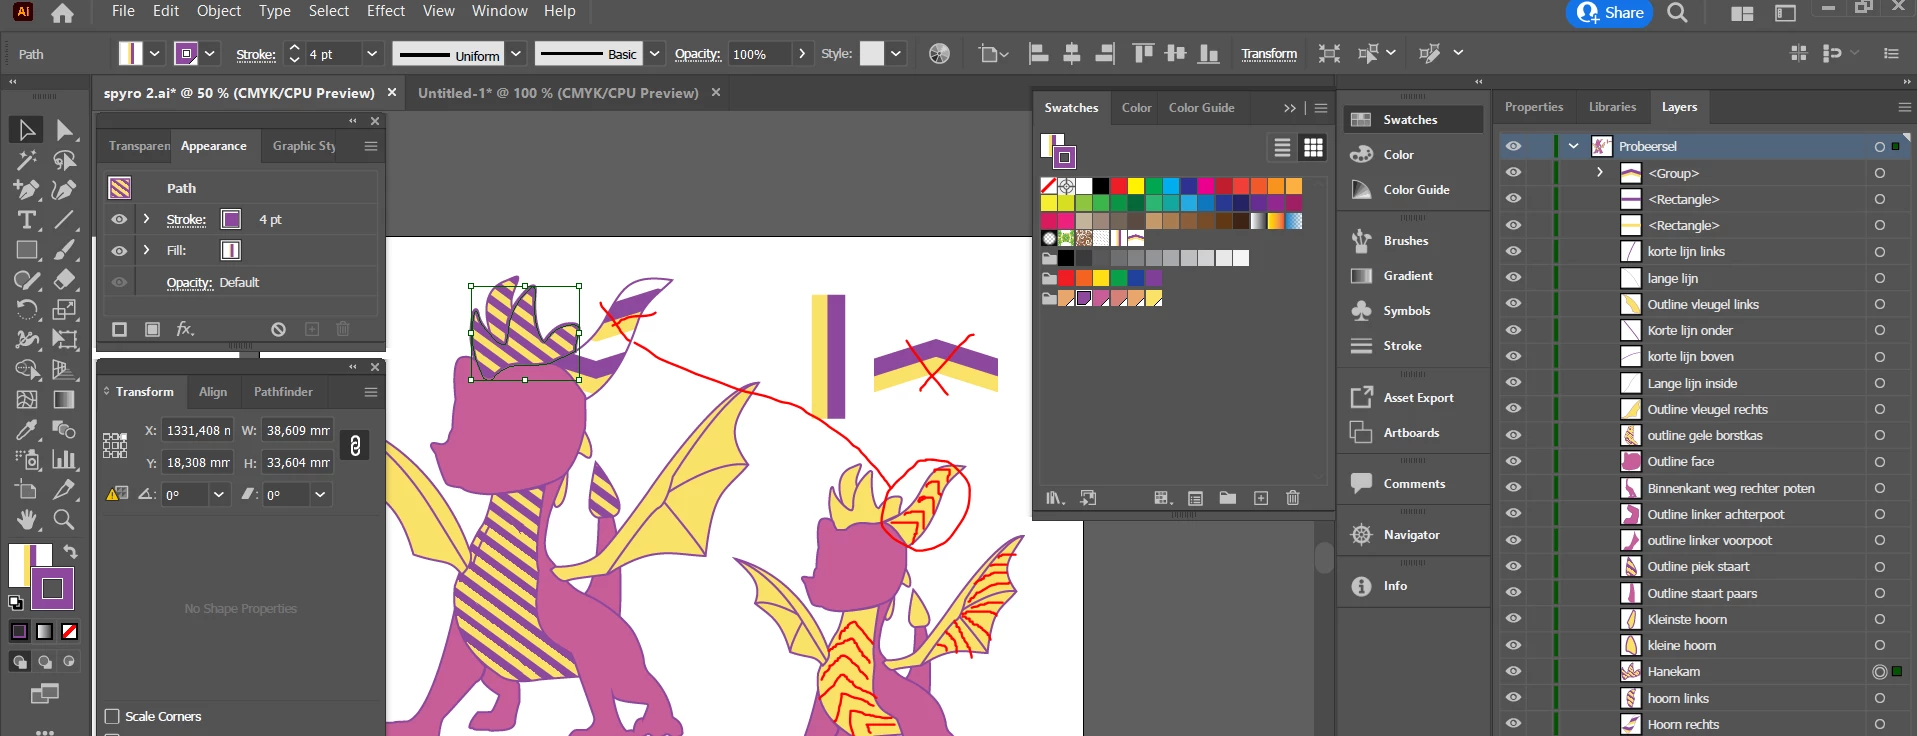Screen dimensions: 1917x736
Task: Select the Rectangle tool
Action: [x=26, y=250]
